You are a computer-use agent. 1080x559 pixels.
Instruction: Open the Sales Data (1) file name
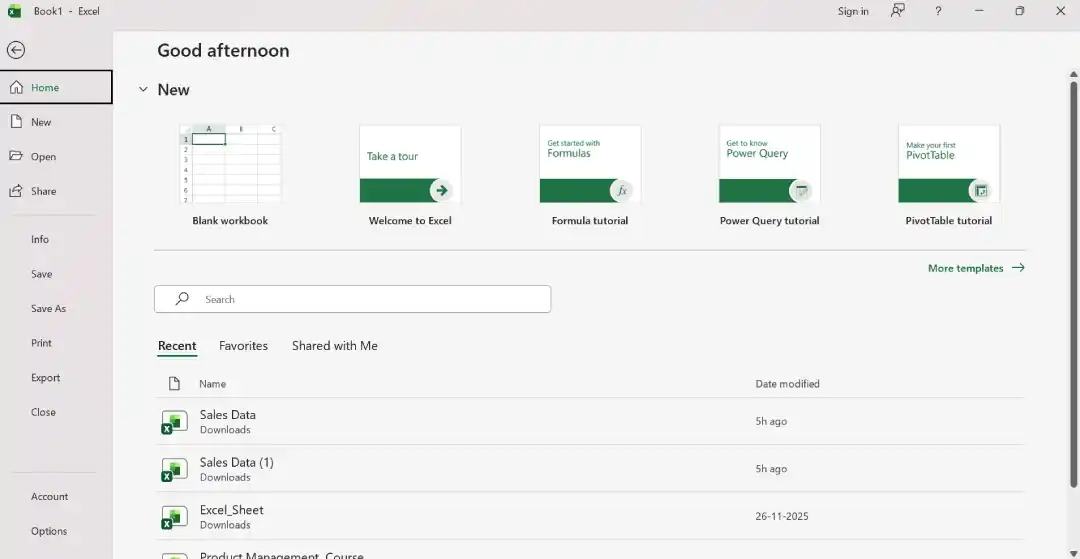pyautogui.click(x=236, y=462)
